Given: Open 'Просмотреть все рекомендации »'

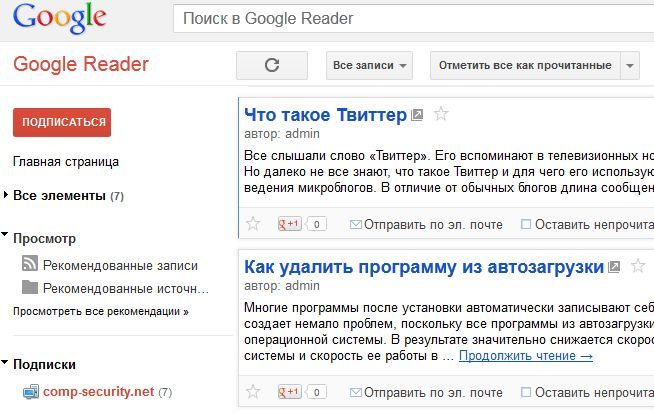Looking at the screenshot, I should pyautogui.click(x=101, y=311).
